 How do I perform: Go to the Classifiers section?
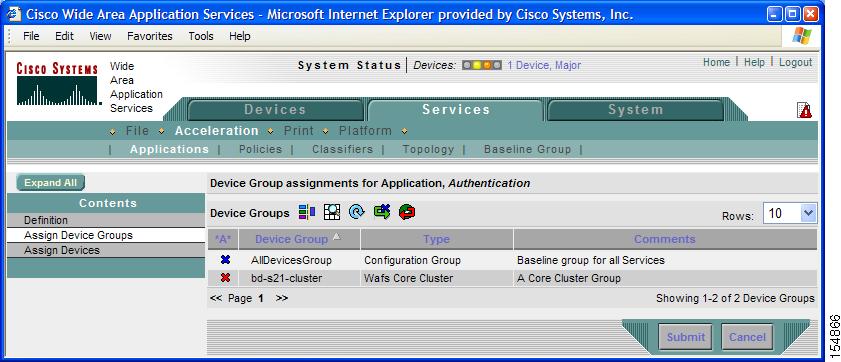(343, 150)
